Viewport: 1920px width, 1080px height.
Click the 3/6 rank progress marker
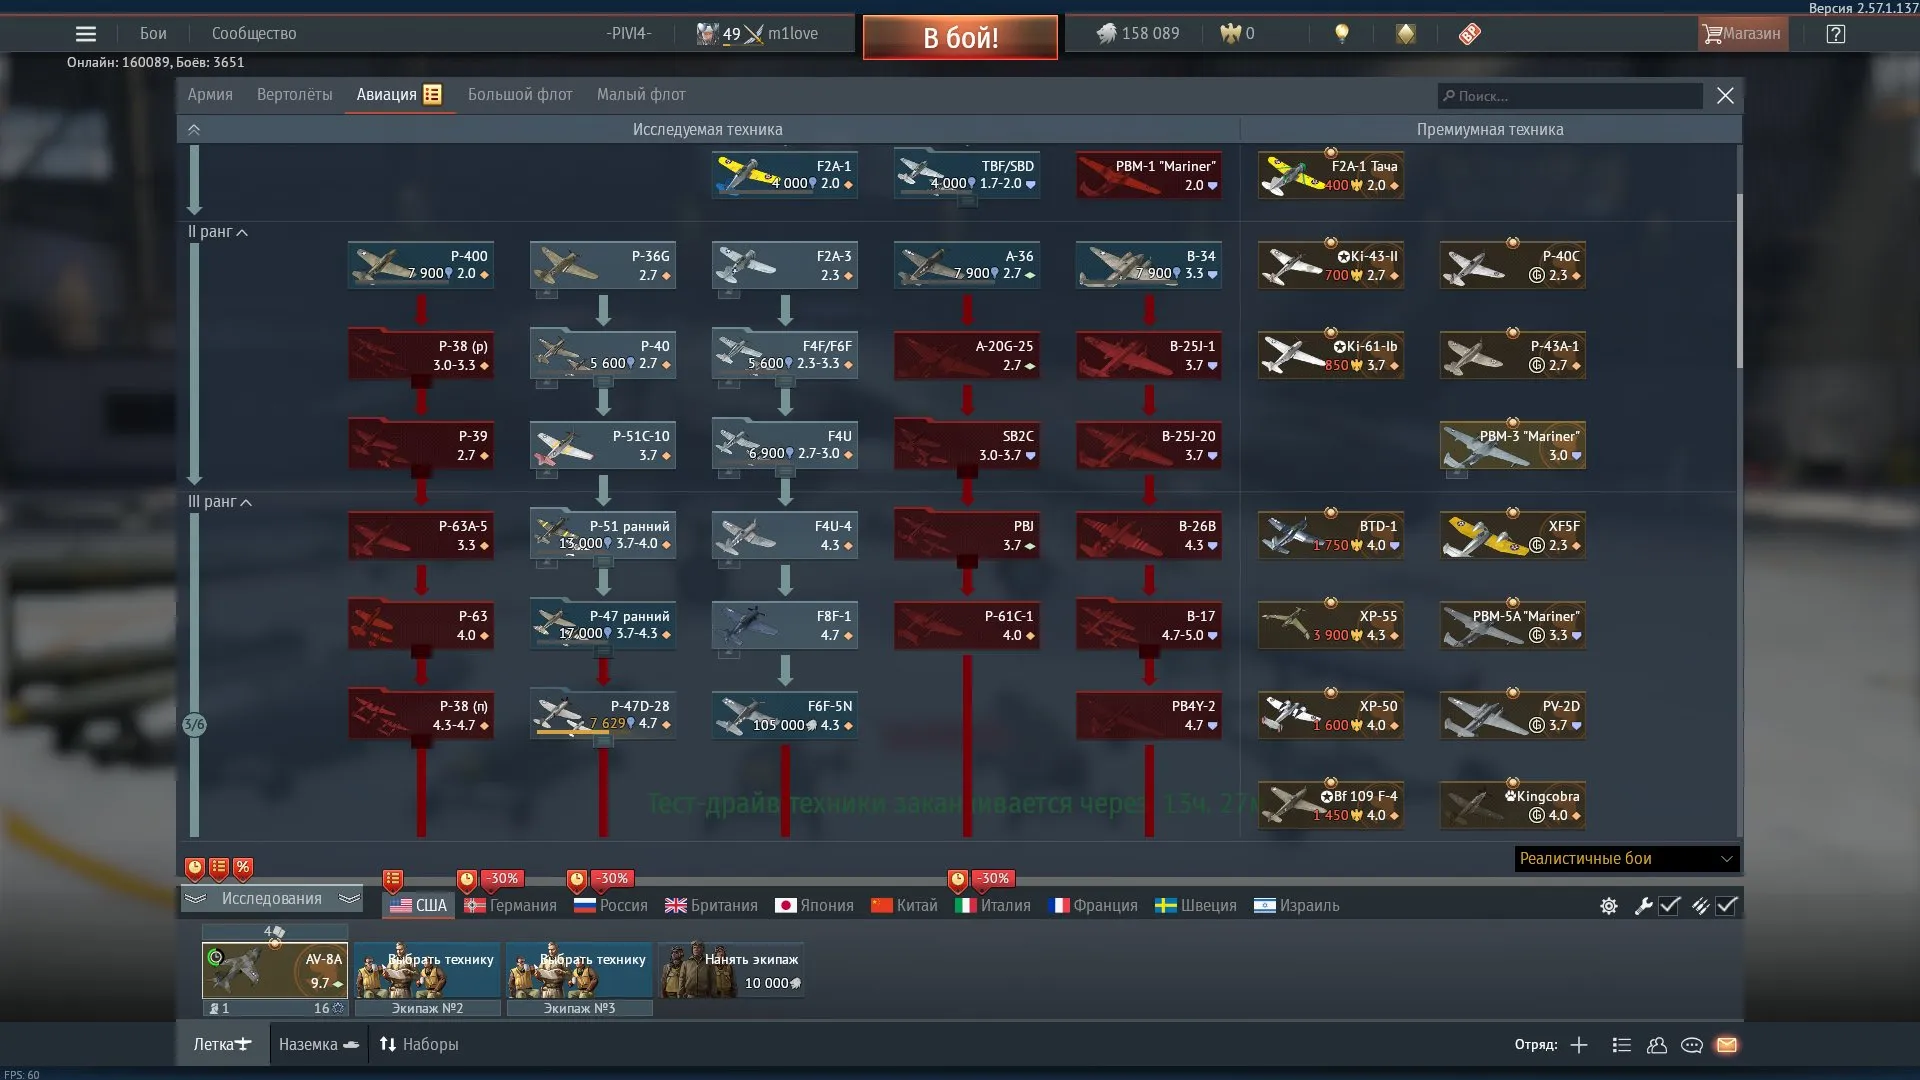[194, 725]
